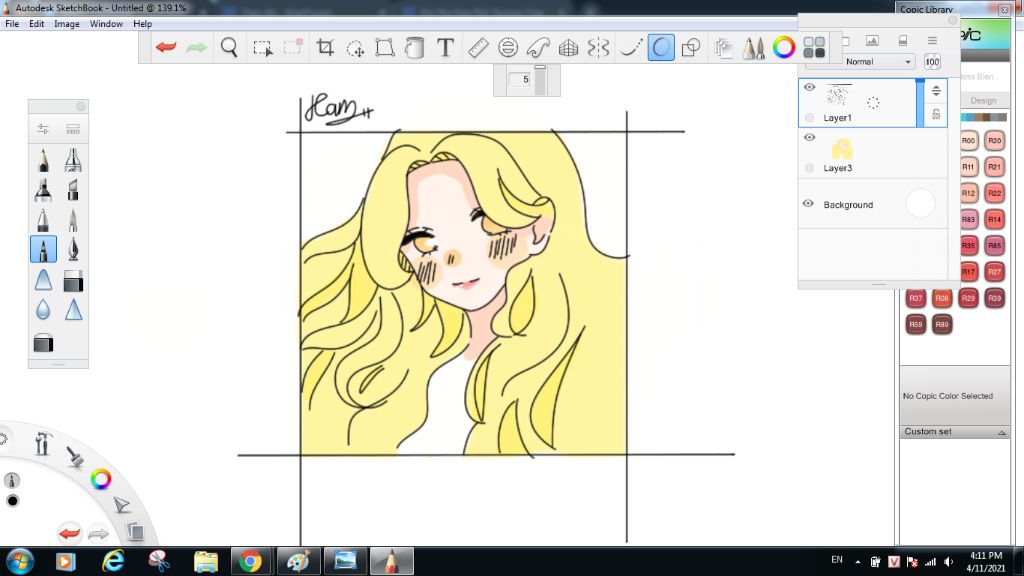Click the add image layer button

click(x=872, y=40)
